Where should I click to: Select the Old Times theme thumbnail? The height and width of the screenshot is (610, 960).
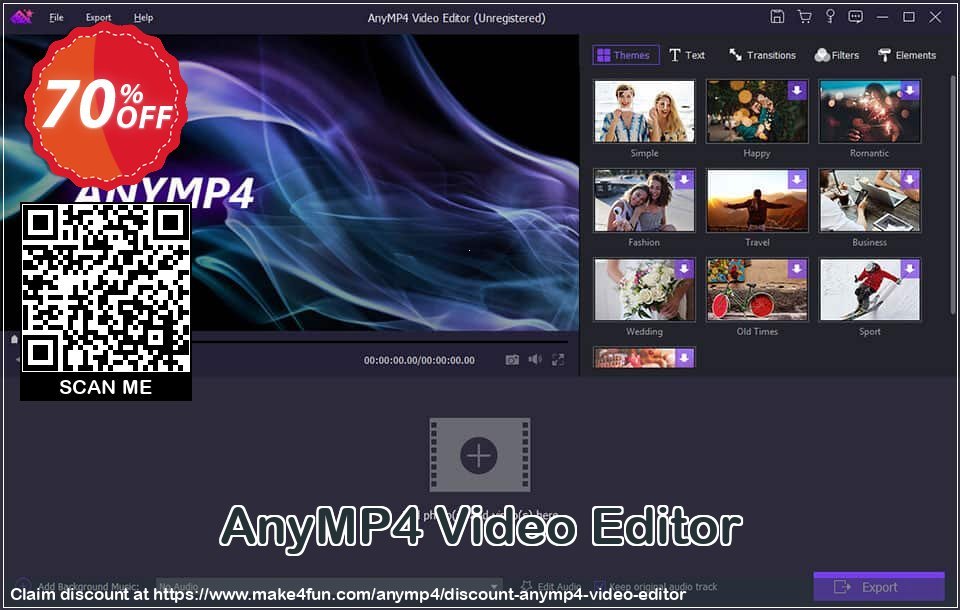[757, 290]
